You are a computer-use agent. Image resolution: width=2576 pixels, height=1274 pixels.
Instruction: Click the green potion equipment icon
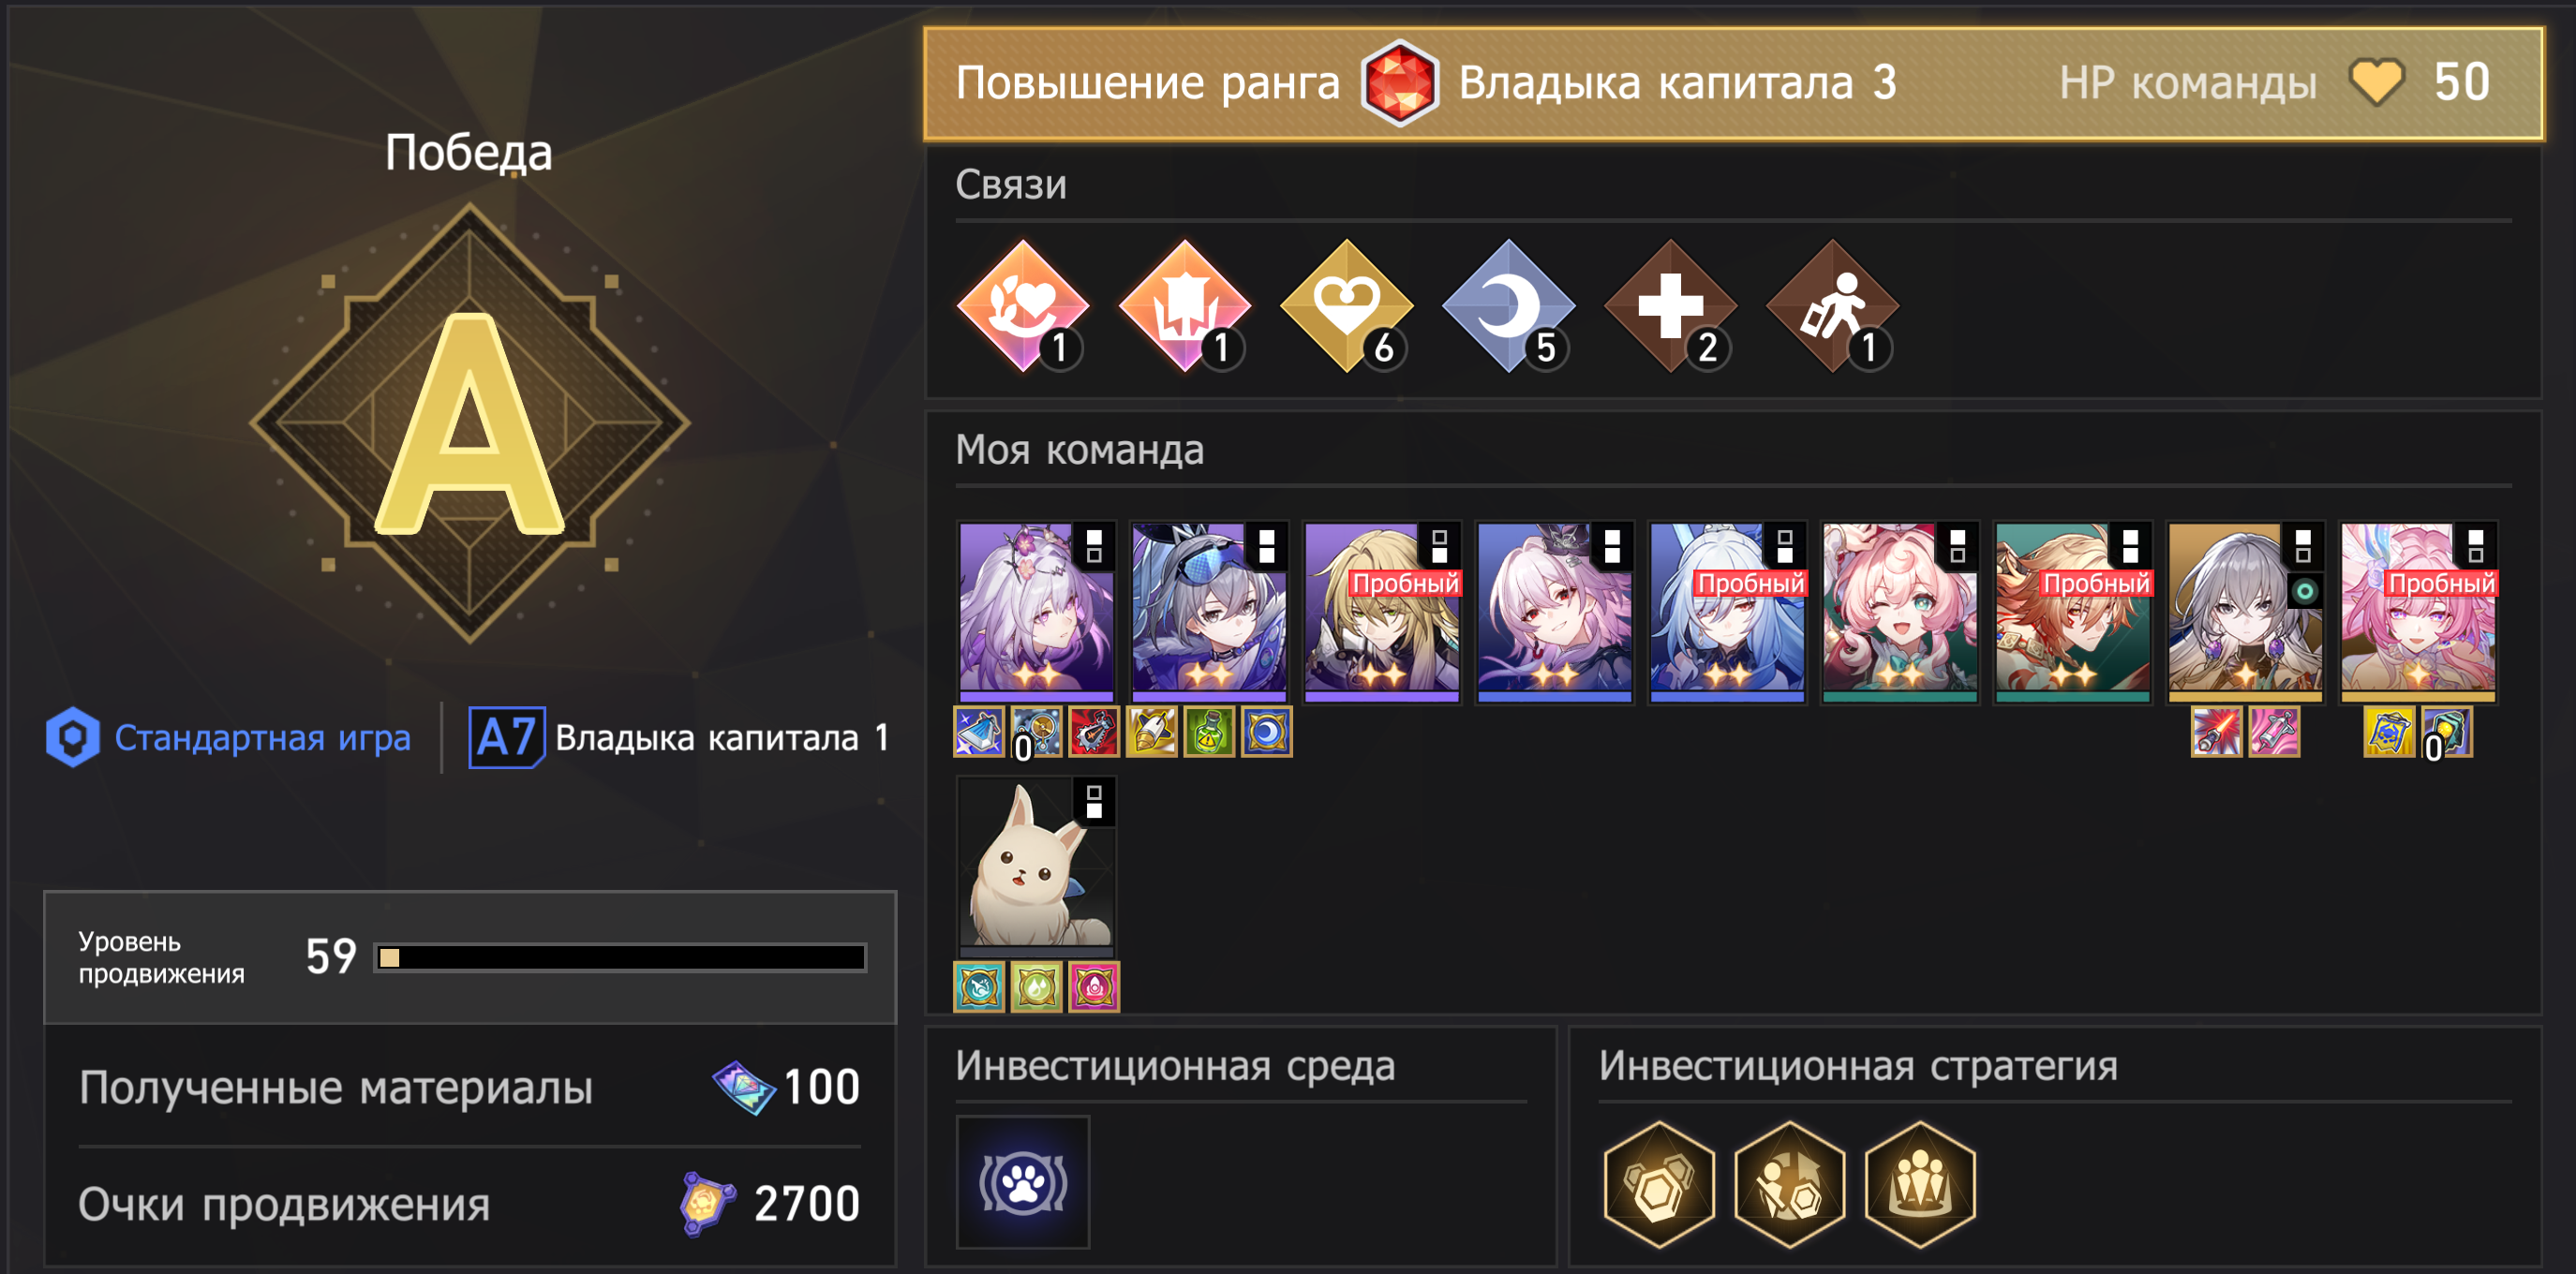click(1209, 732)
